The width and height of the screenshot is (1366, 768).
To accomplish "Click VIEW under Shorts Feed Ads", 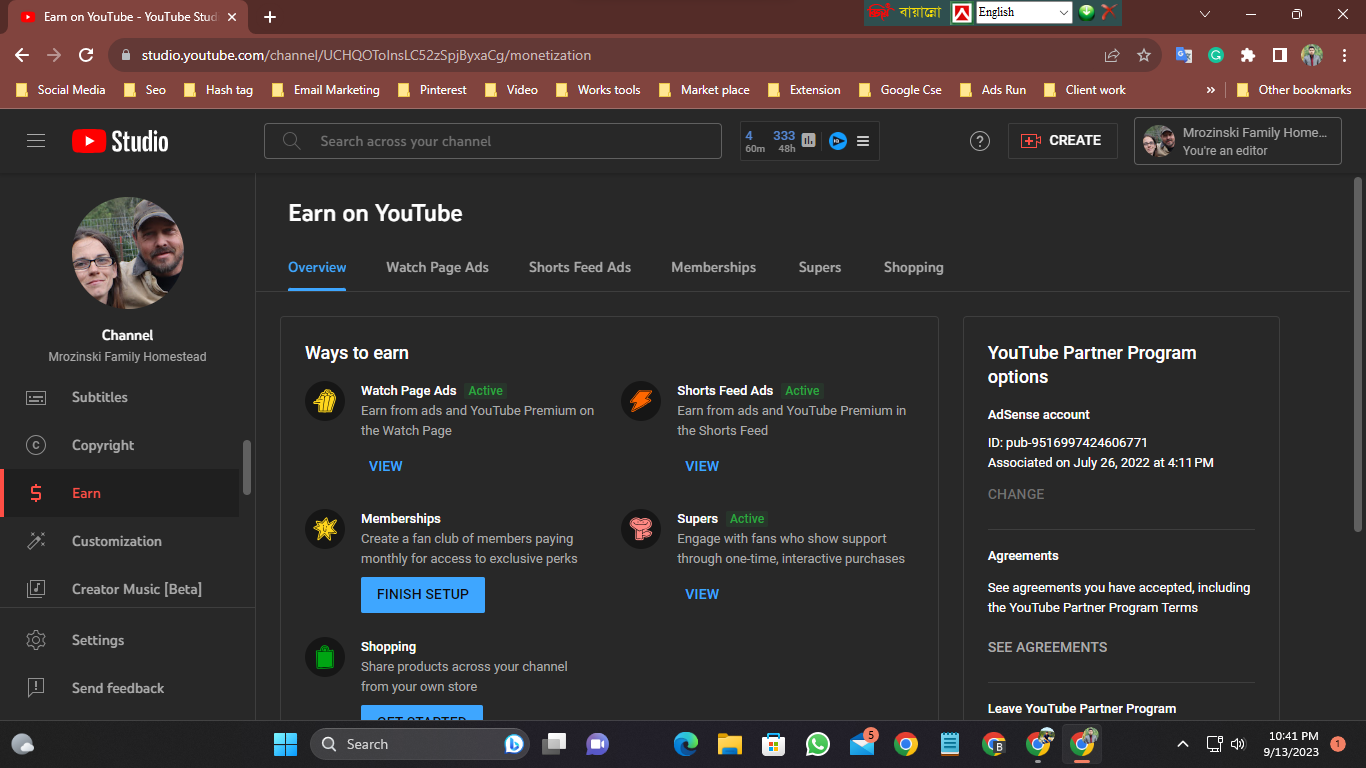I will coord(702,466).
